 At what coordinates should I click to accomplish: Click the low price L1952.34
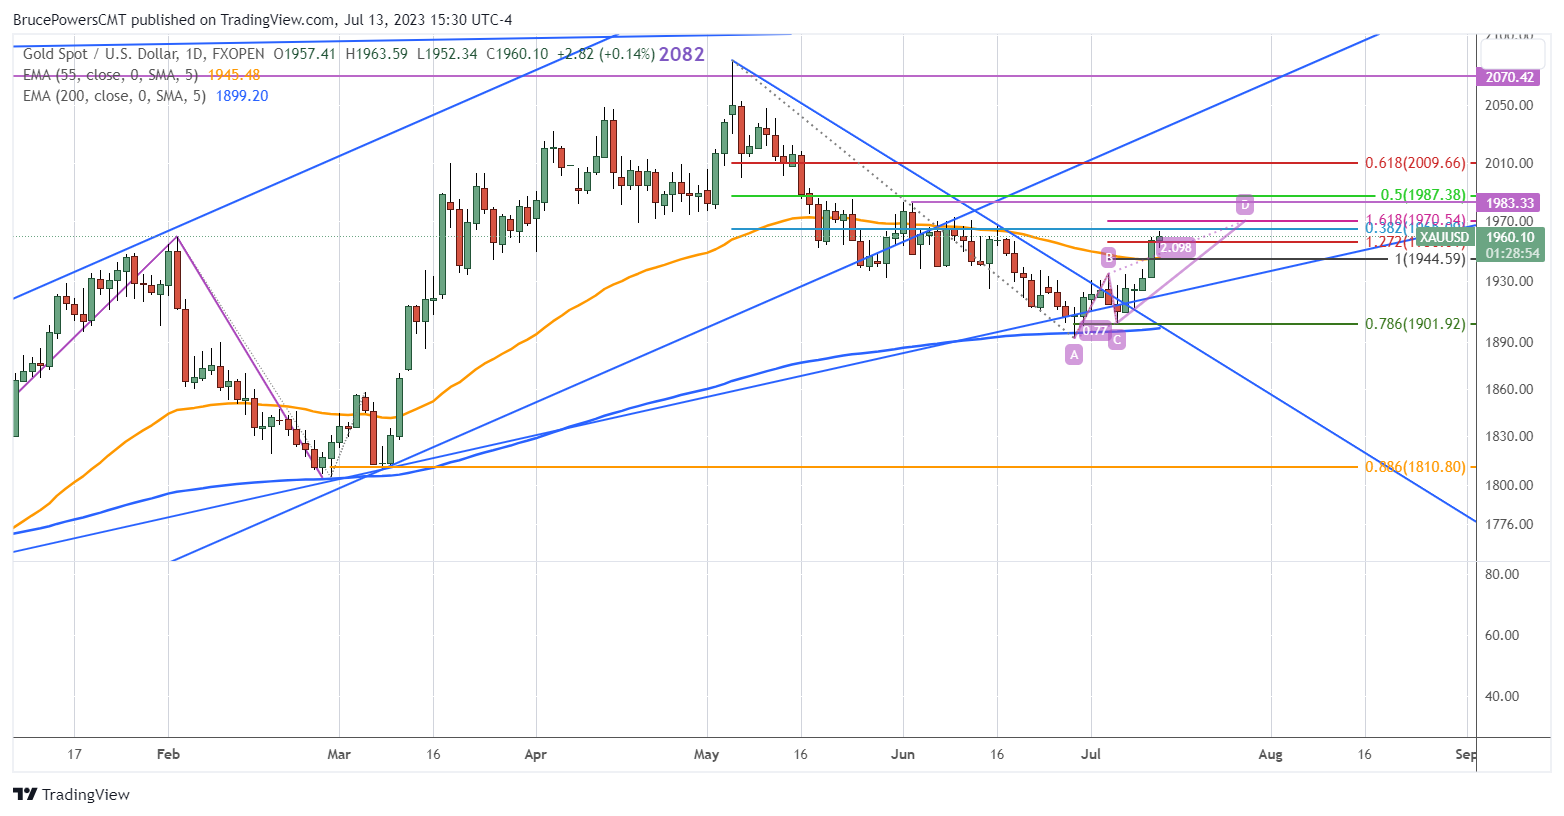point(447,54)
